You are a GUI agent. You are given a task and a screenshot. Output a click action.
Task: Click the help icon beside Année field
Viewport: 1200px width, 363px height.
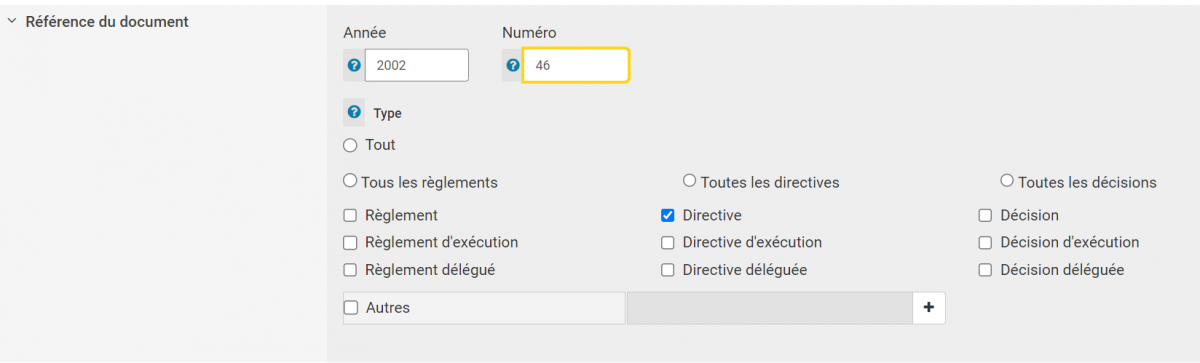[353, 66]
